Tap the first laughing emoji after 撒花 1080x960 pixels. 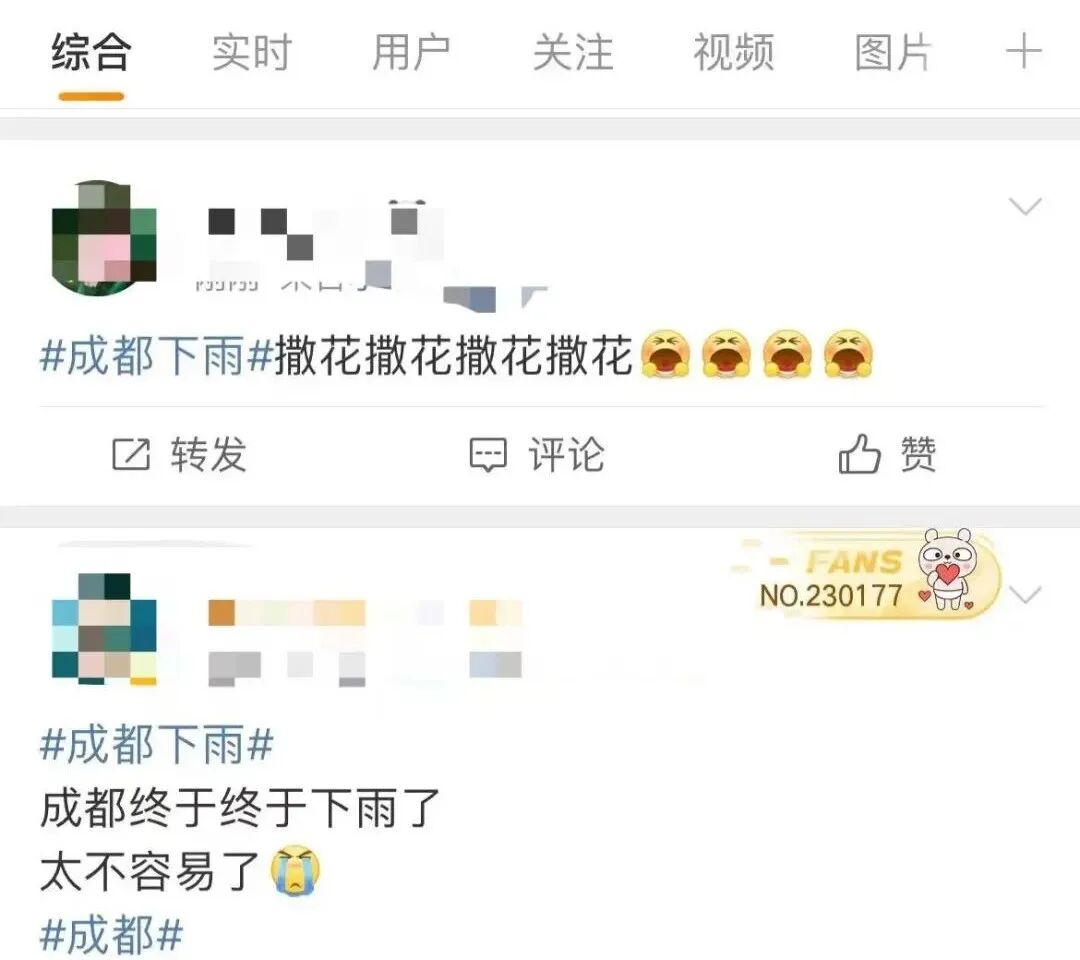(665, 354)
